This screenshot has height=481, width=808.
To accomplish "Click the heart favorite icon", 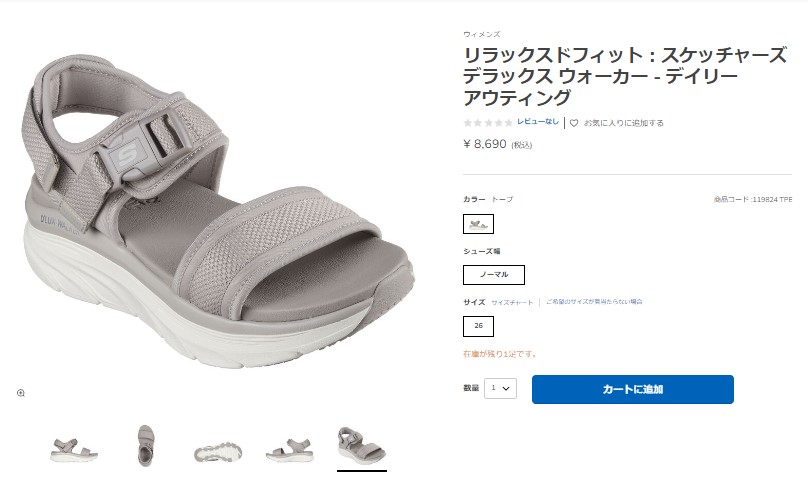I will pos(574,123).
